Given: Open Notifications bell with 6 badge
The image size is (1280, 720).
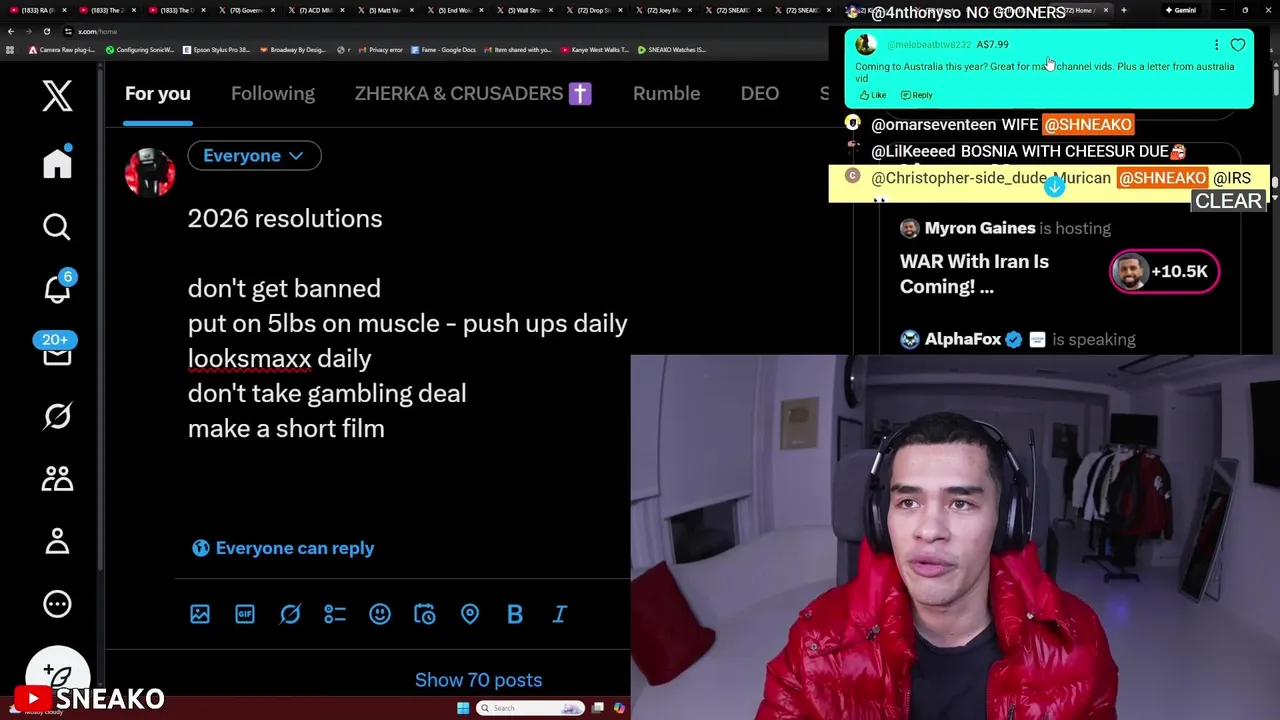Looking at the screenshot, I should pos(57,288).
